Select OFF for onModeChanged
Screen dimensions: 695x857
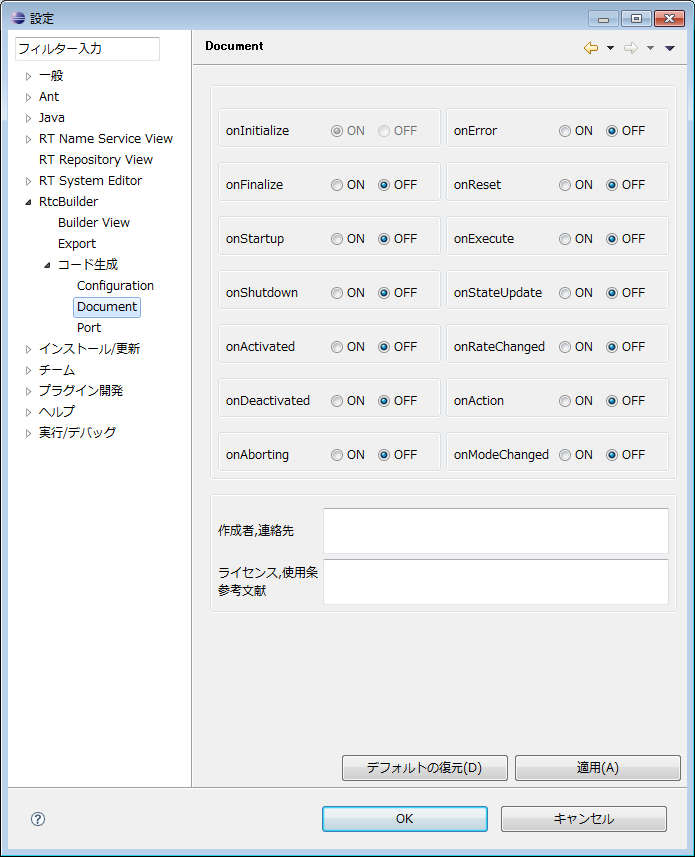click(x=612, y=455)
